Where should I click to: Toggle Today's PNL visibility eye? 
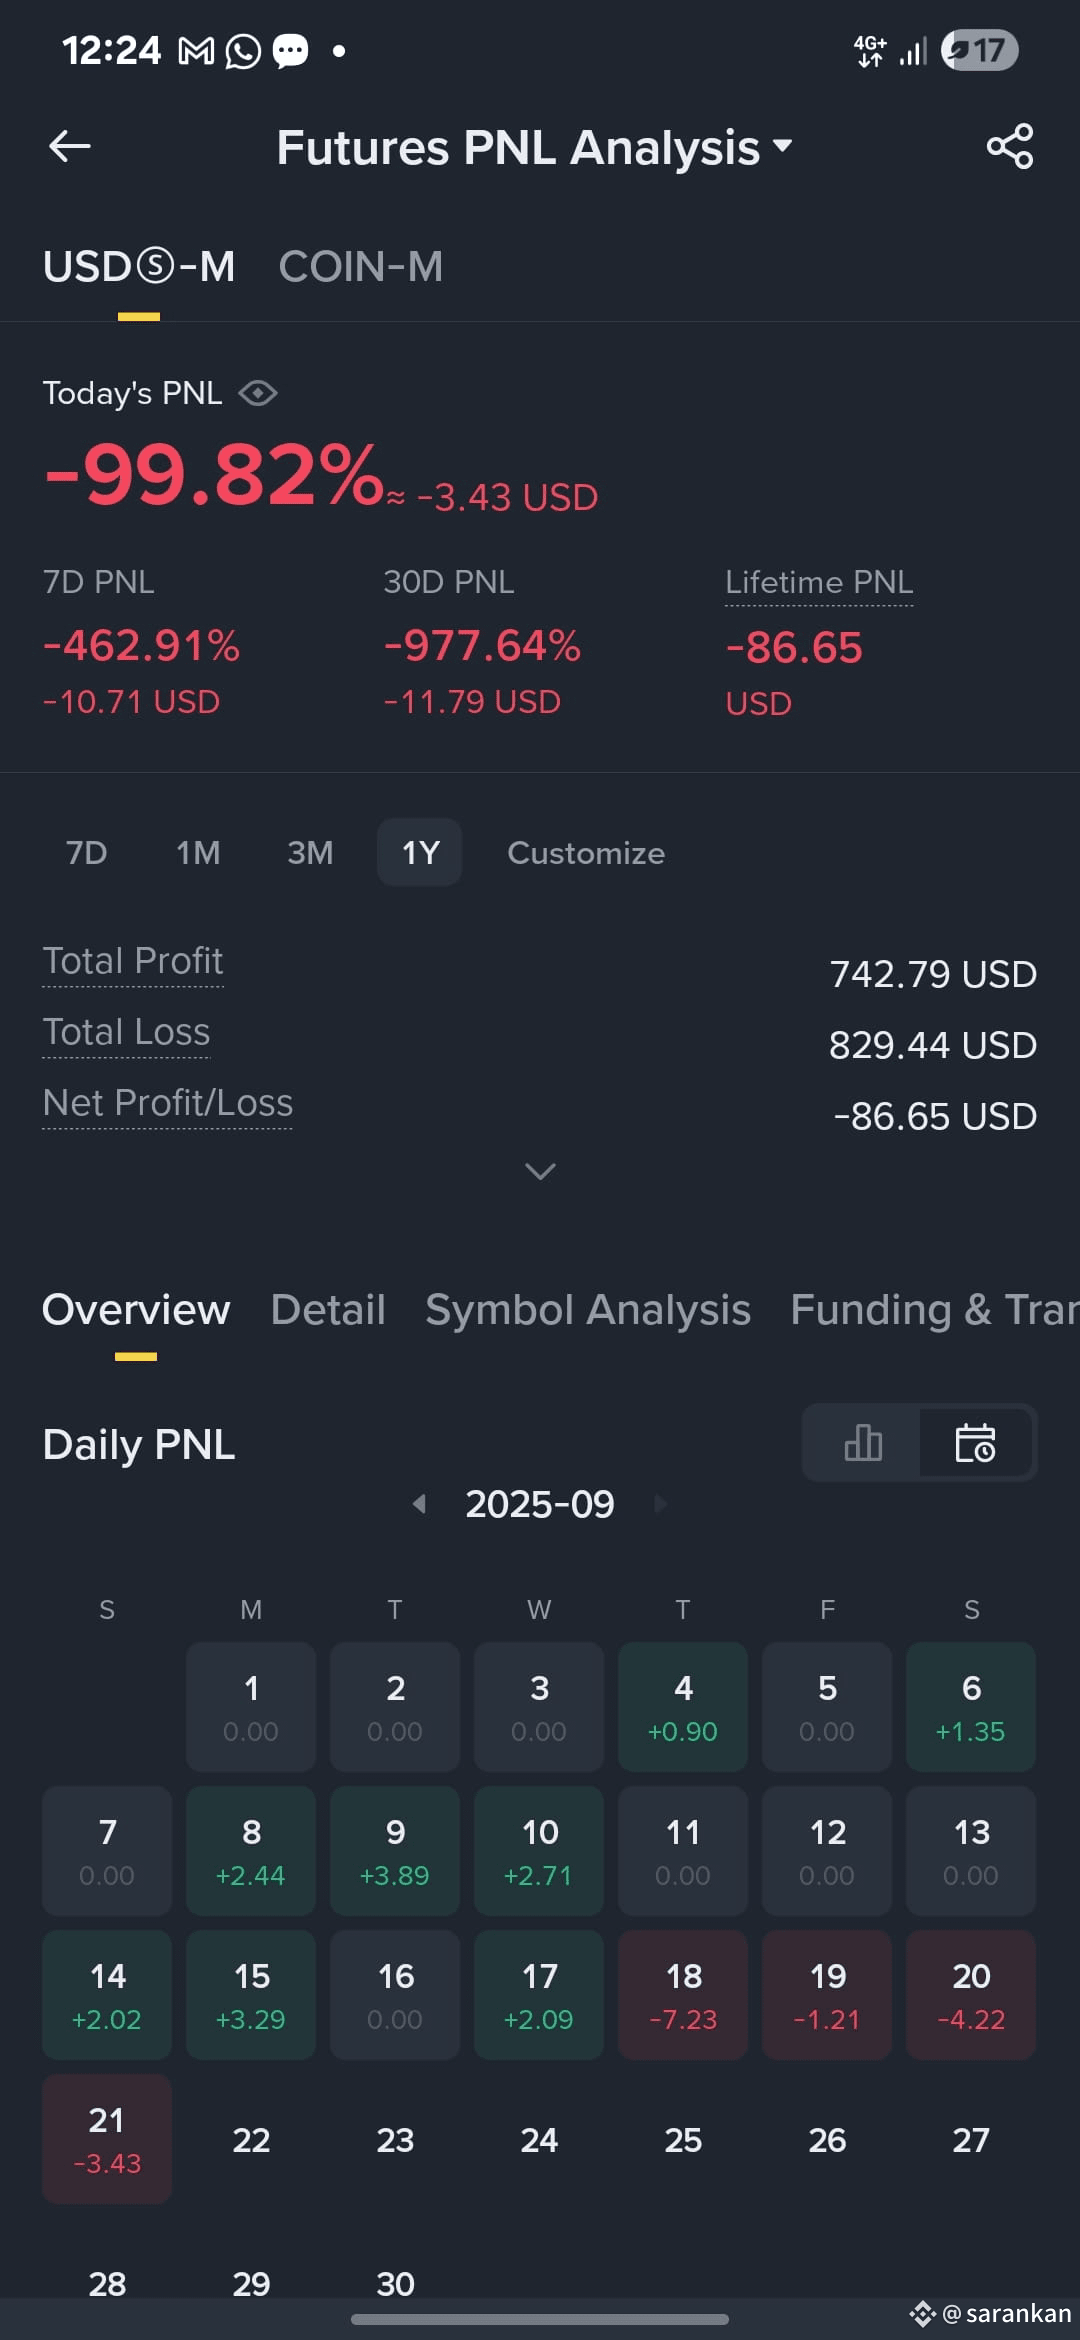click(258, 393)
